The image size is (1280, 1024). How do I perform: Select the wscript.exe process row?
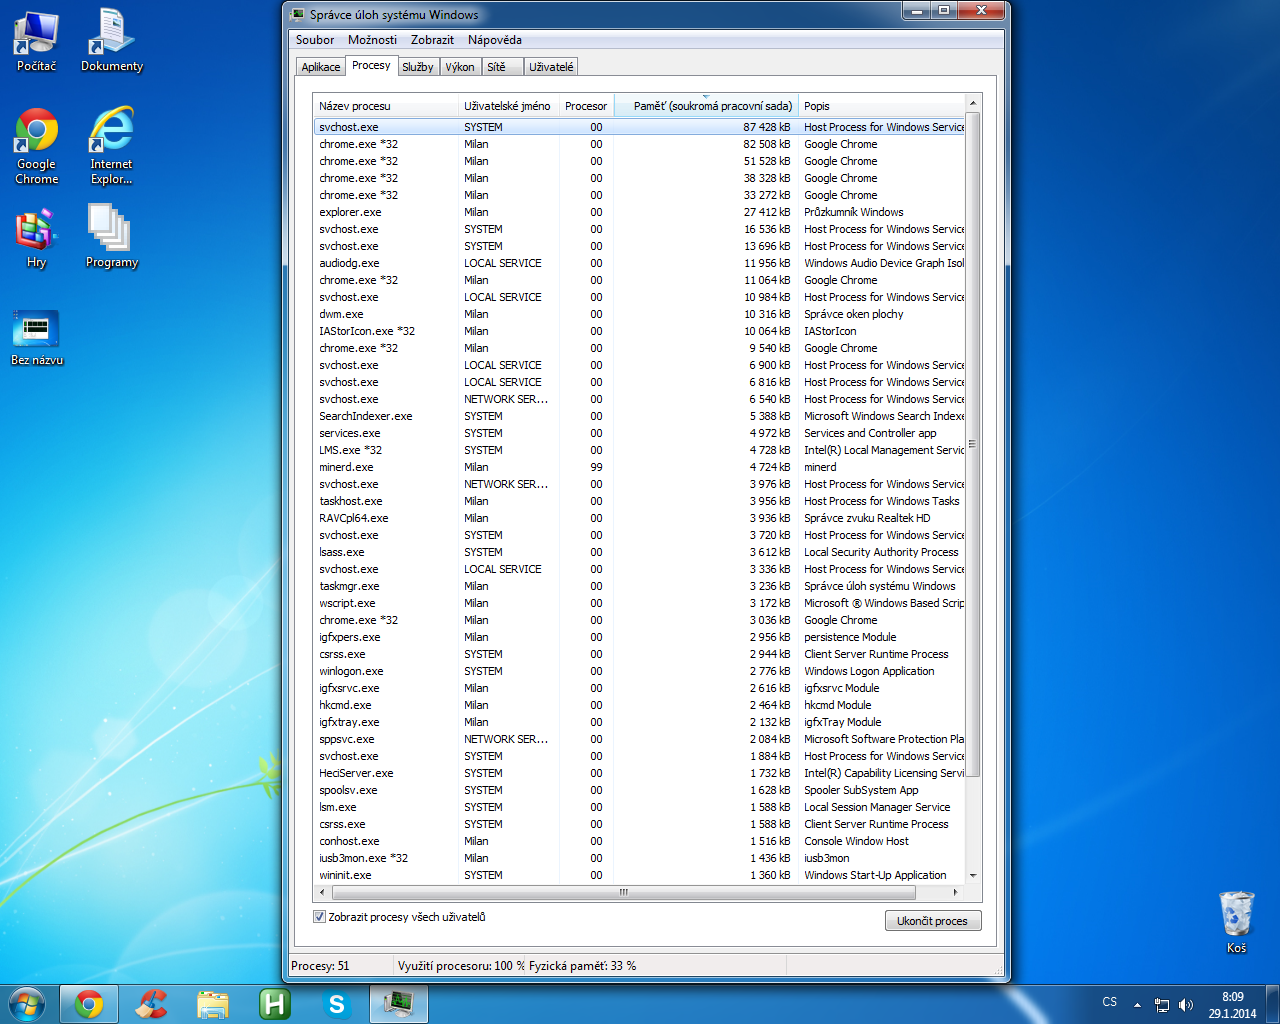[639, 603]
